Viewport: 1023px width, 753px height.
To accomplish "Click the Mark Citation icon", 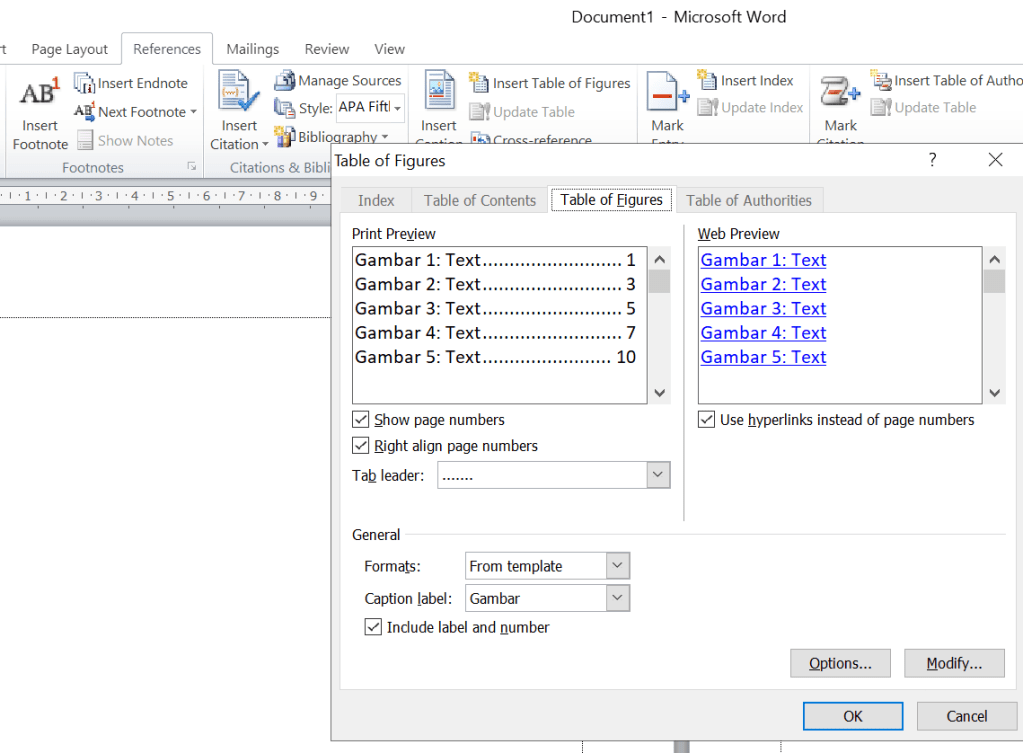I will click(x=840, y=95).
